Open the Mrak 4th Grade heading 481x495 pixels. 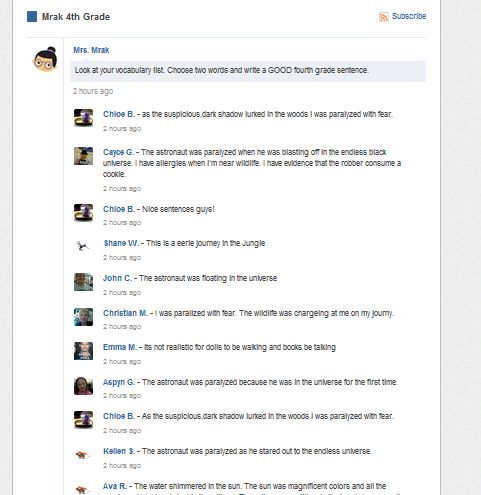[76, 17]
